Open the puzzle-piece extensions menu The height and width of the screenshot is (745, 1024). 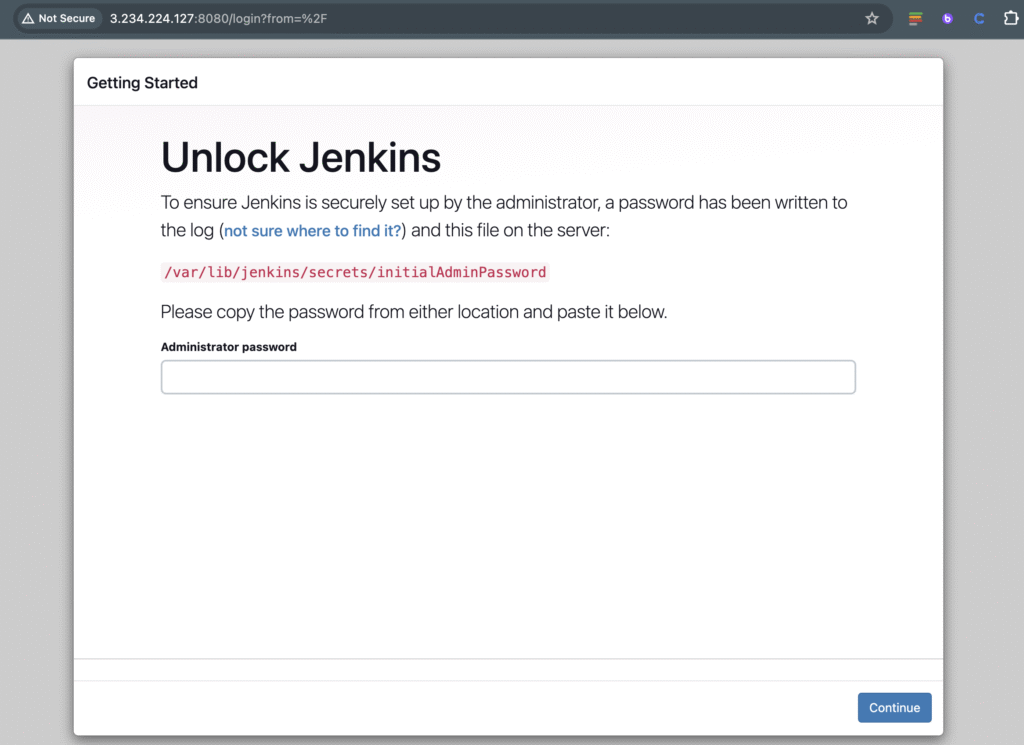point(1010,18)
